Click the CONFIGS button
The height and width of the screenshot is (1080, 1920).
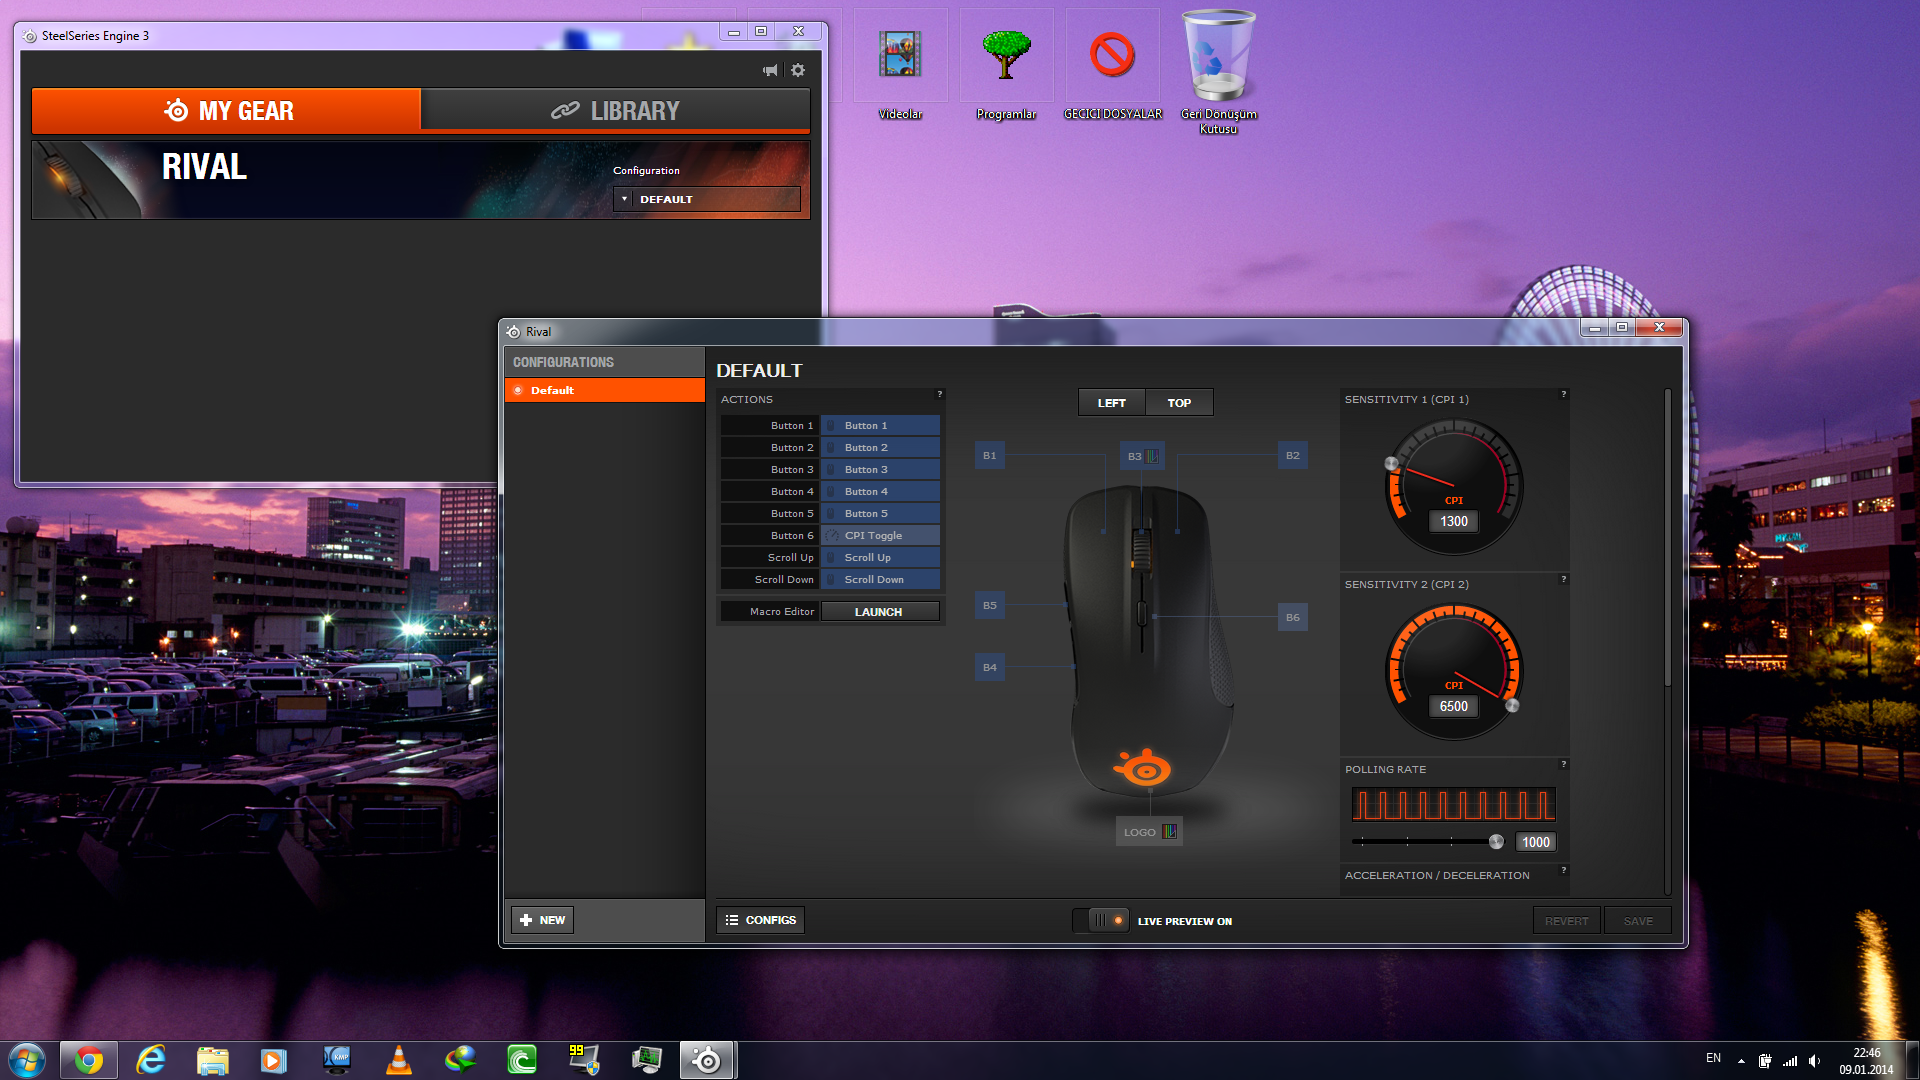pos(760,920)
